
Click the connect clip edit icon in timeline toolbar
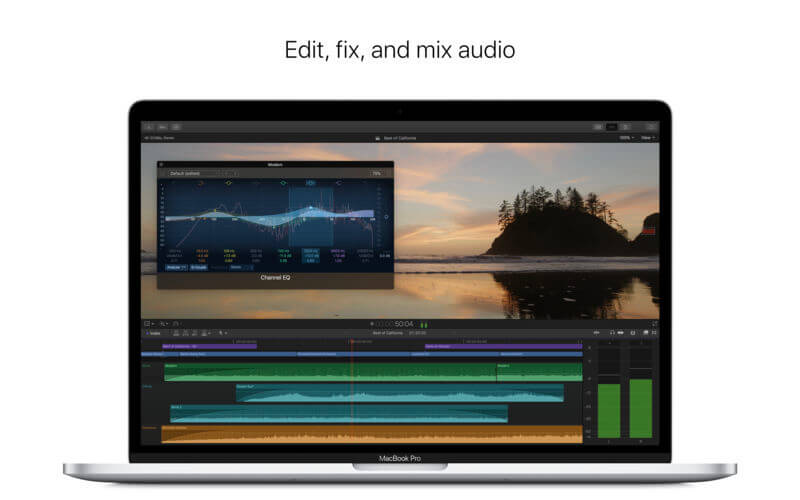pyautogui.click(x=176, y=333)
